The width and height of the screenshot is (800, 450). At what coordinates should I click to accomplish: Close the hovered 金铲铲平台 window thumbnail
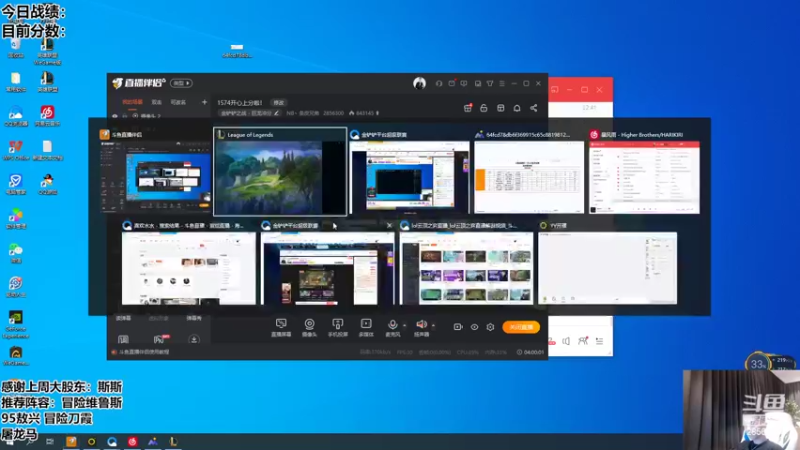pos(389,225)
